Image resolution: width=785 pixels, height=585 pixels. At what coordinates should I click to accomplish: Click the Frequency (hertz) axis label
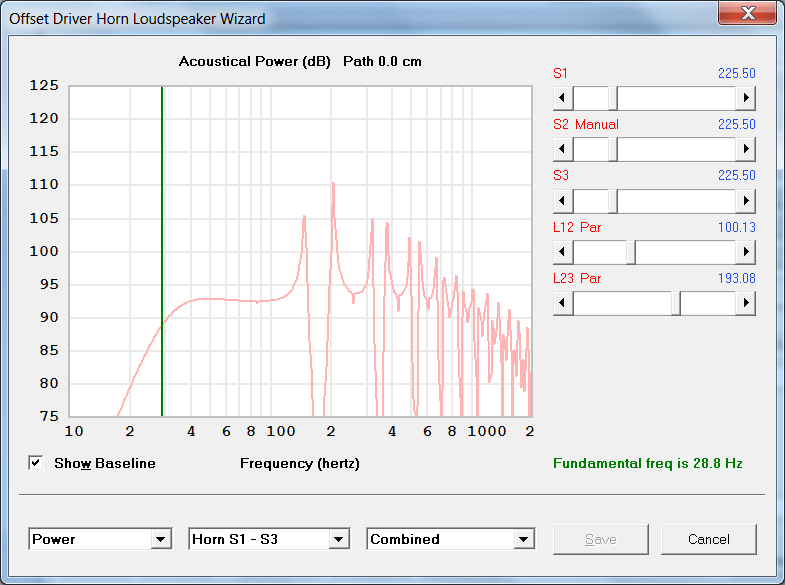tap(299, 463)
